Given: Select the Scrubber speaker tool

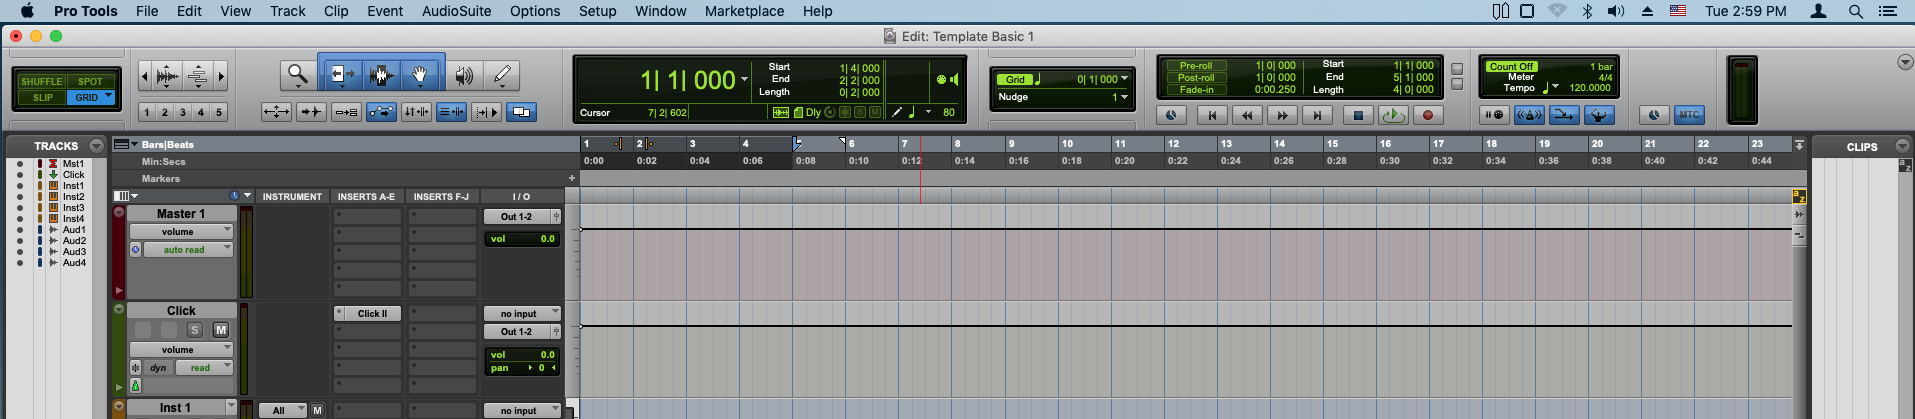Looking at the screenshot, I should click(464, 75).
